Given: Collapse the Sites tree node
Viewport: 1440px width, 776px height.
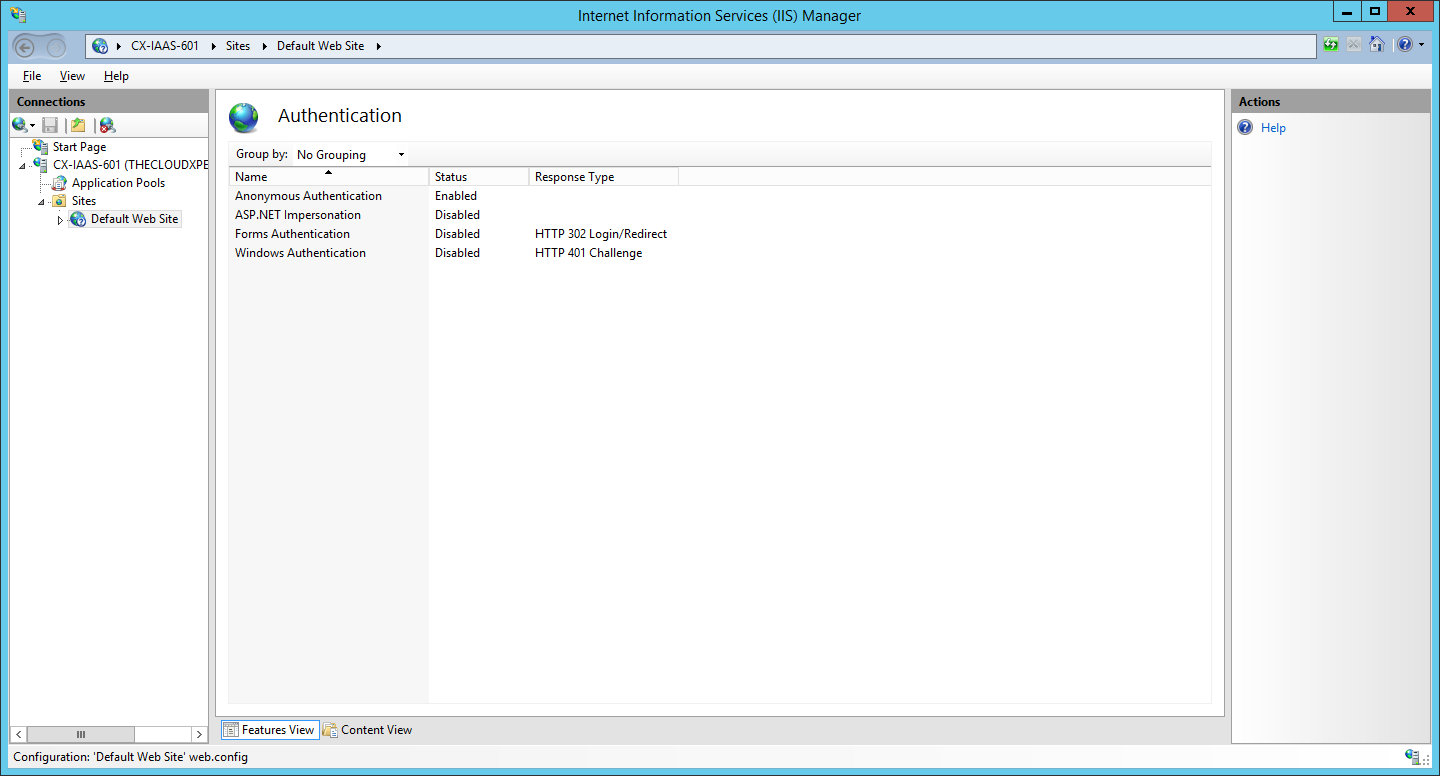Looking at the screenshot, I should click(x=42, y=202).
